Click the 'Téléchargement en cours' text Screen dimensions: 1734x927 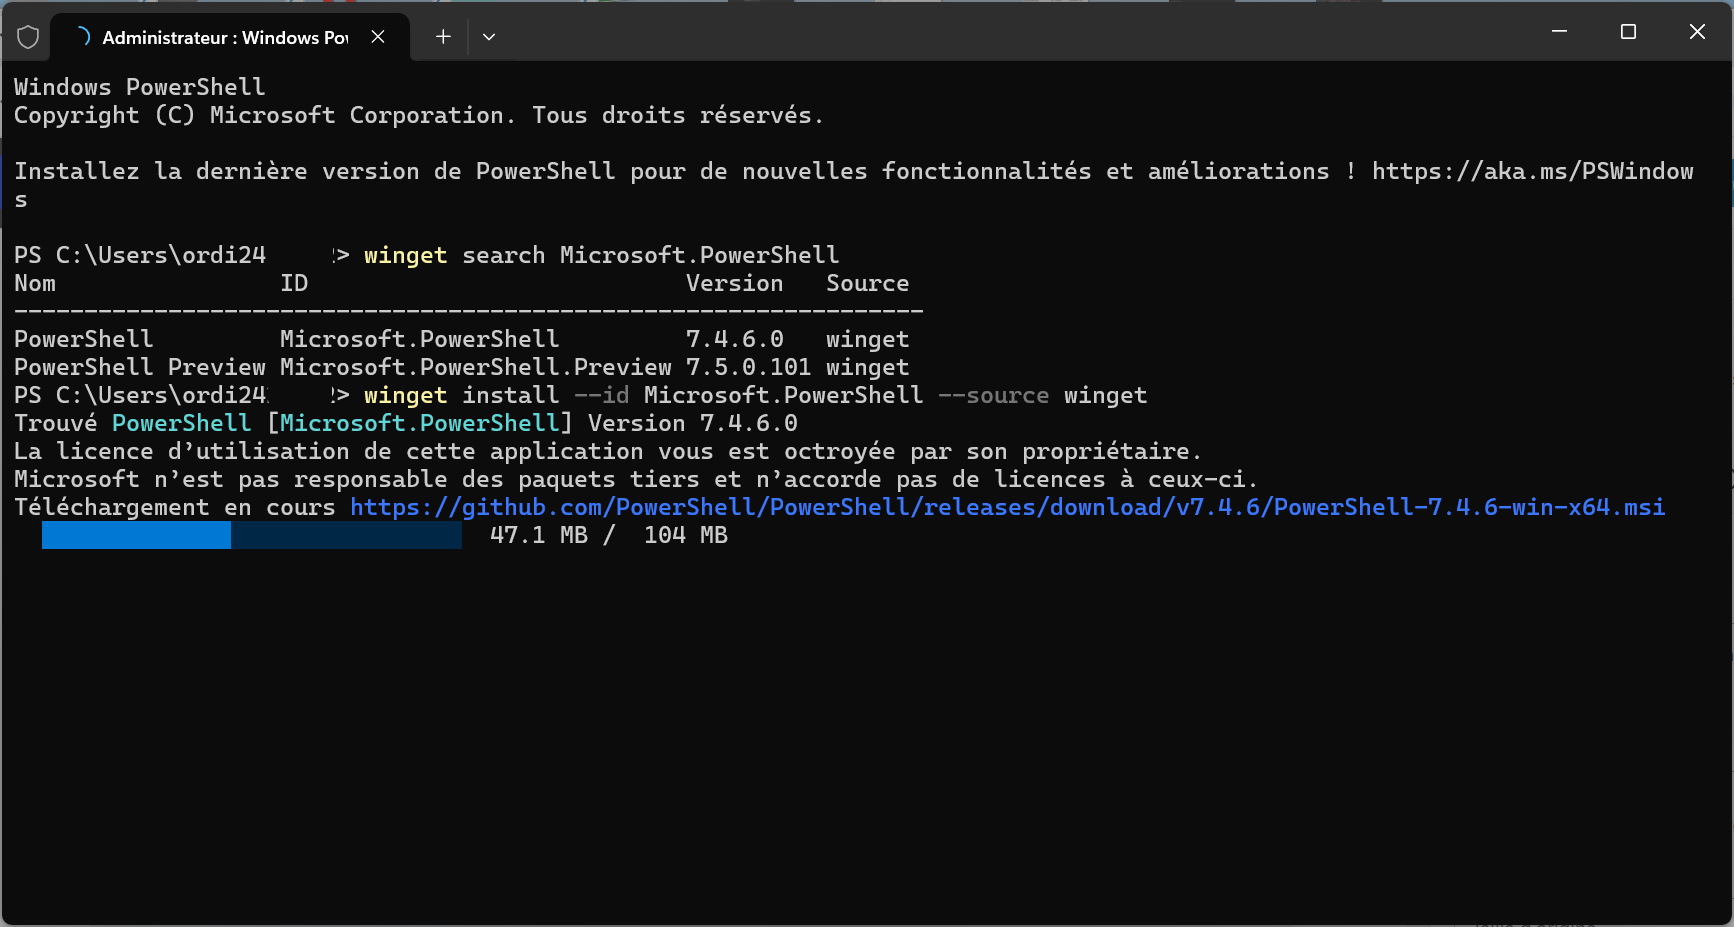click(x=174, y=507)
